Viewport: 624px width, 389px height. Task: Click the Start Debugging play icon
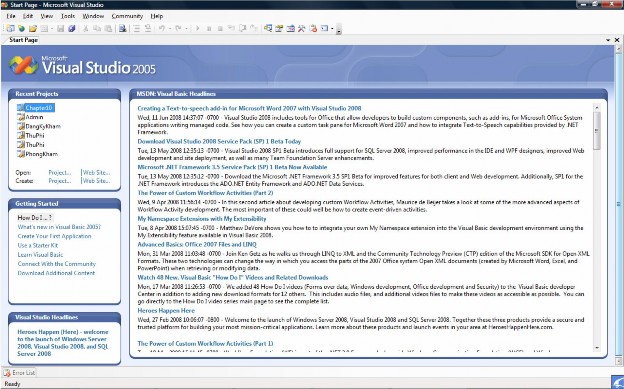click(197, 28)
